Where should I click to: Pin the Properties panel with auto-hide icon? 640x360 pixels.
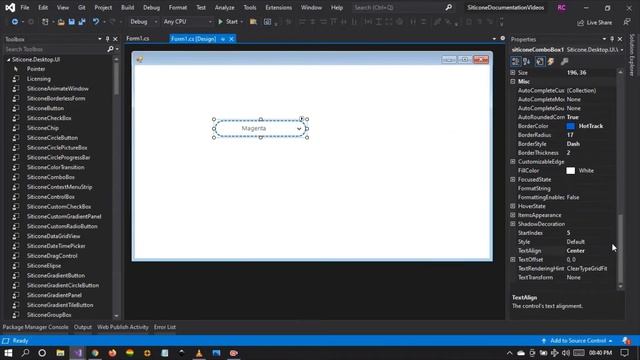point(612,39)
